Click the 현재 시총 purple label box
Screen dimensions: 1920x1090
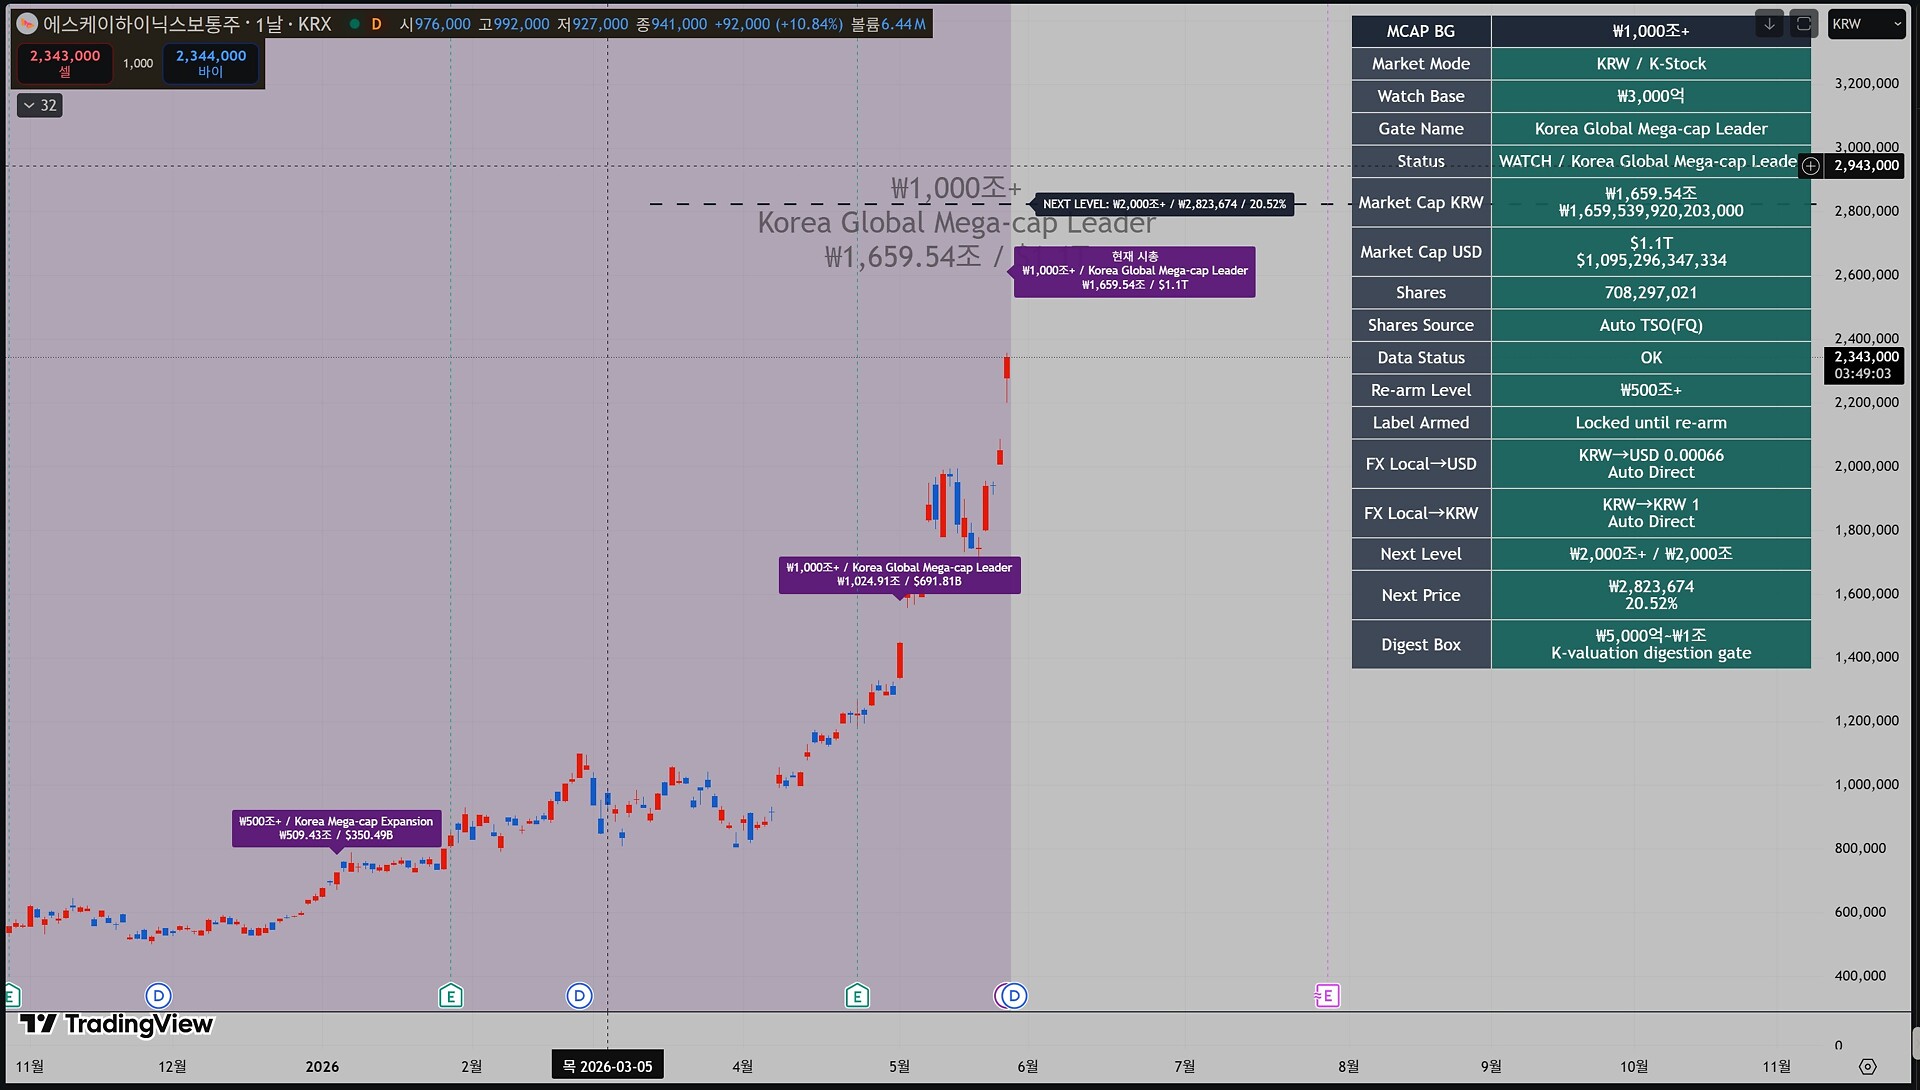pyautogui.click(x=1135, y=271)
